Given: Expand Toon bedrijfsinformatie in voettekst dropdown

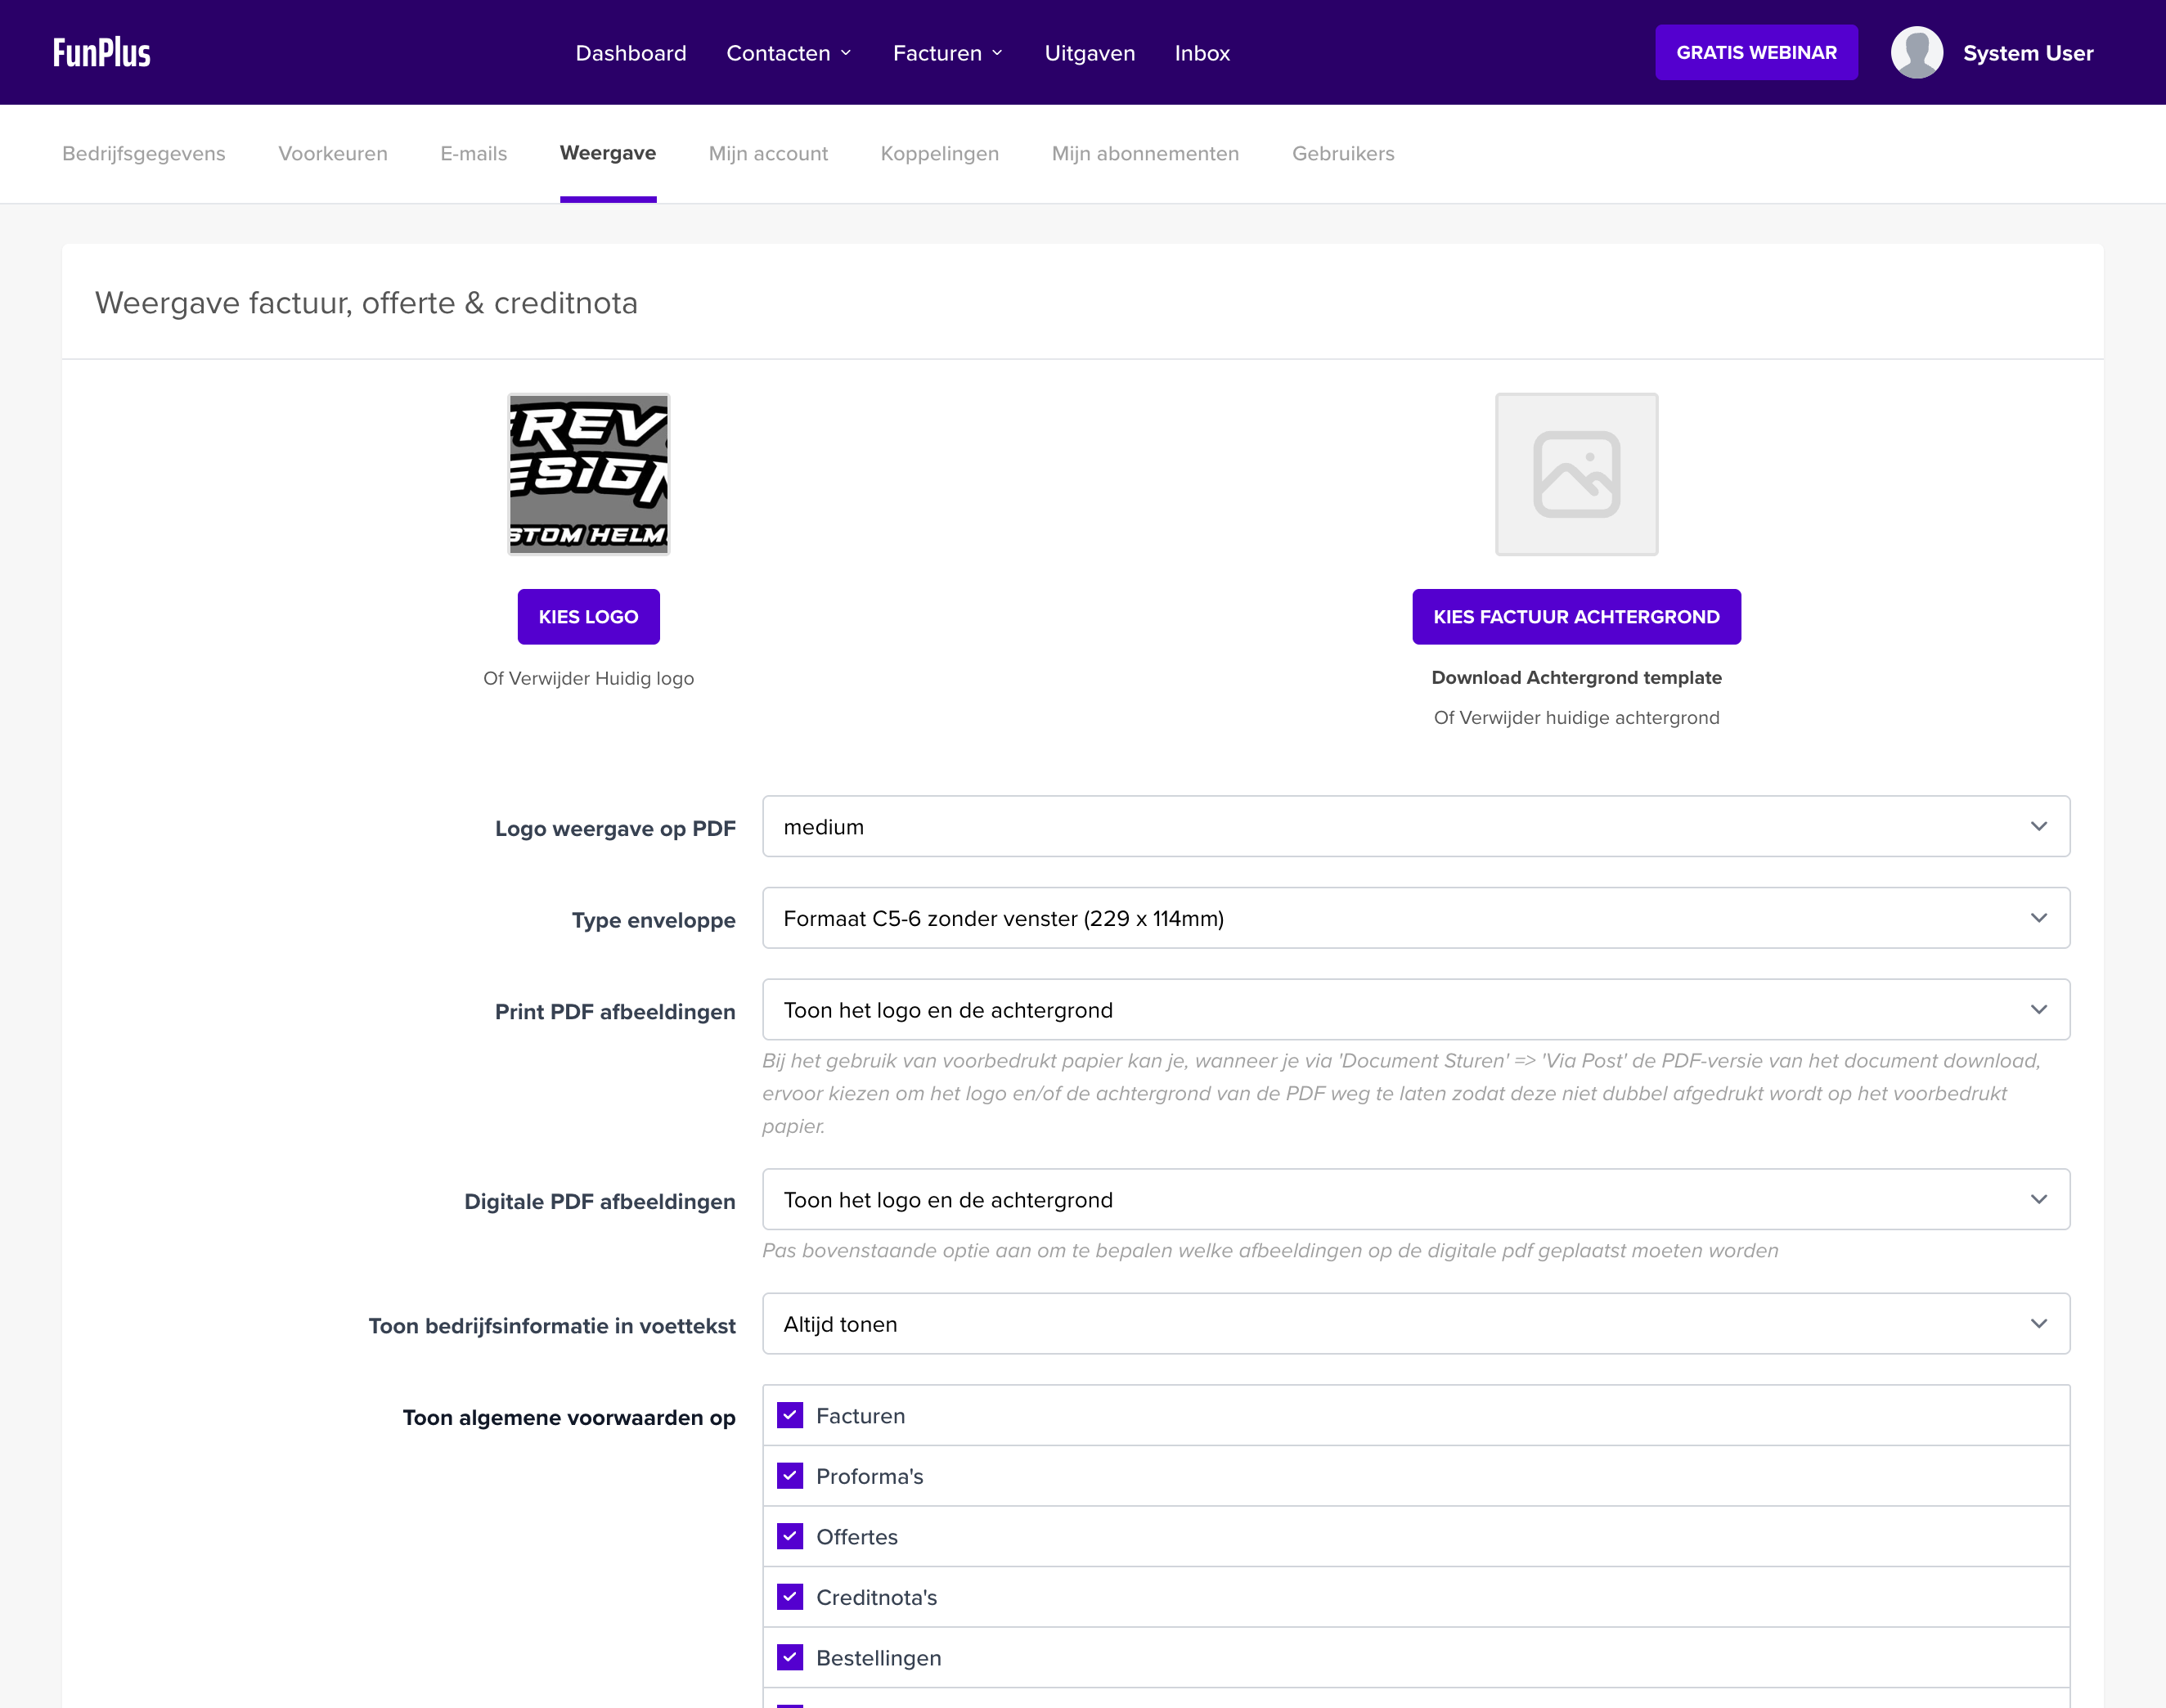Looking at the screenshot, I should coord(1415,1324).
